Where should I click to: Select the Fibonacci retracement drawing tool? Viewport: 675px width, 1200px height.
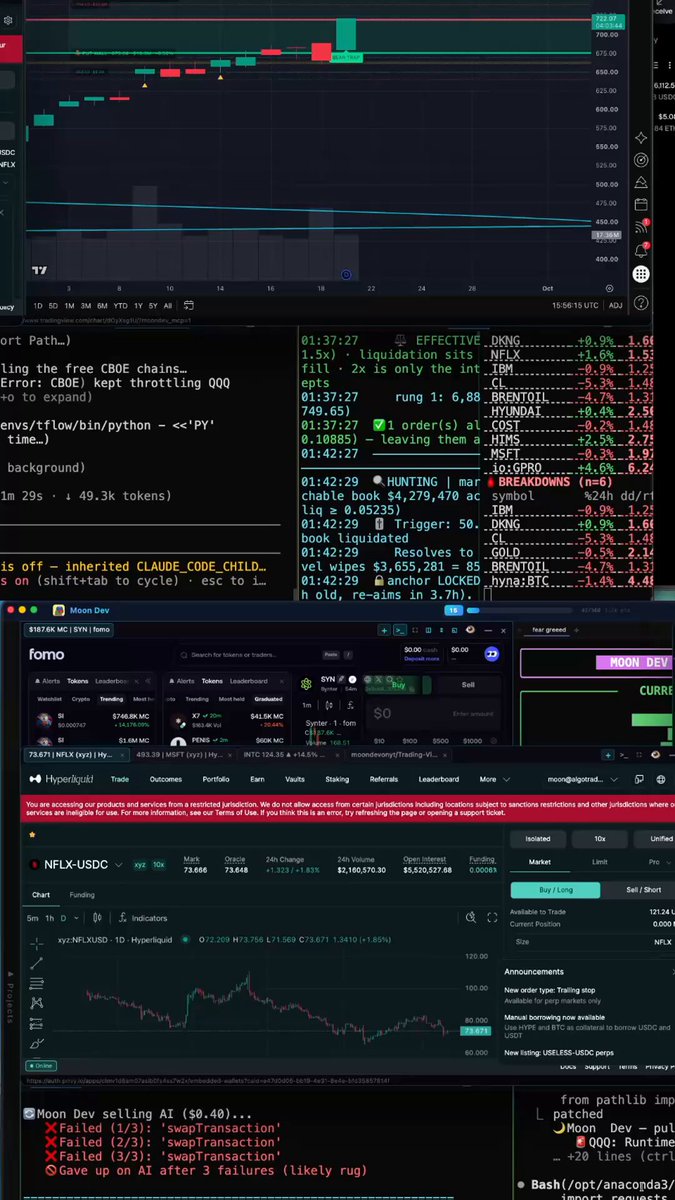point(37,983)
